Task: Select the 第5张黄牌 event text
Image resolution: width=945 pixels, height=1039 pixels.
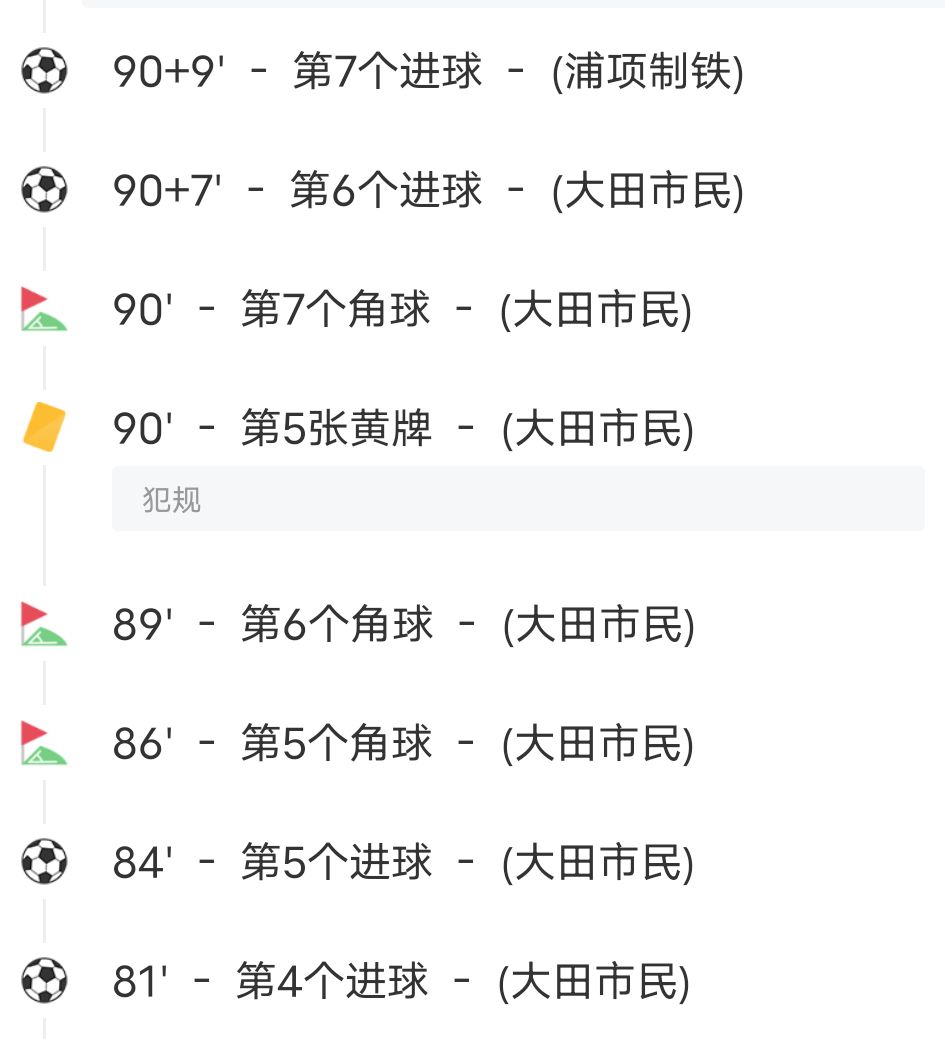Action: [x=336, y=429]
